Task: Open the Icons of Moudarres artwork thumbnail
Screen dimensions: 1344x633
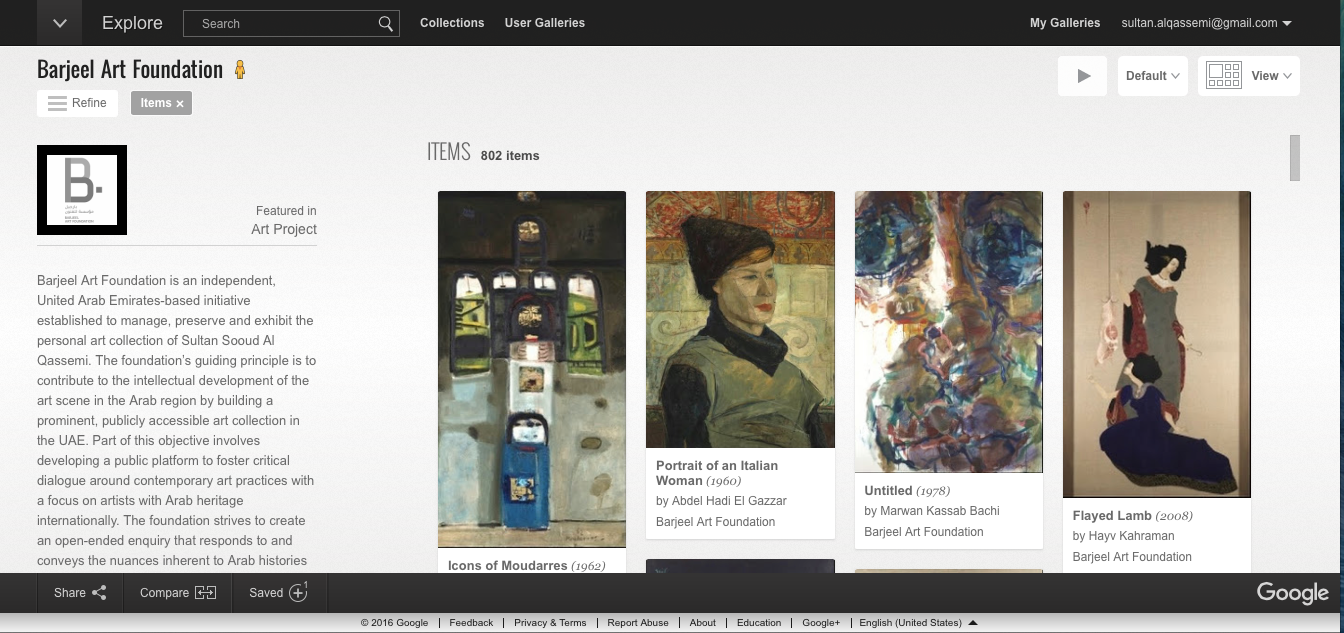Action: tap(532, 369)
